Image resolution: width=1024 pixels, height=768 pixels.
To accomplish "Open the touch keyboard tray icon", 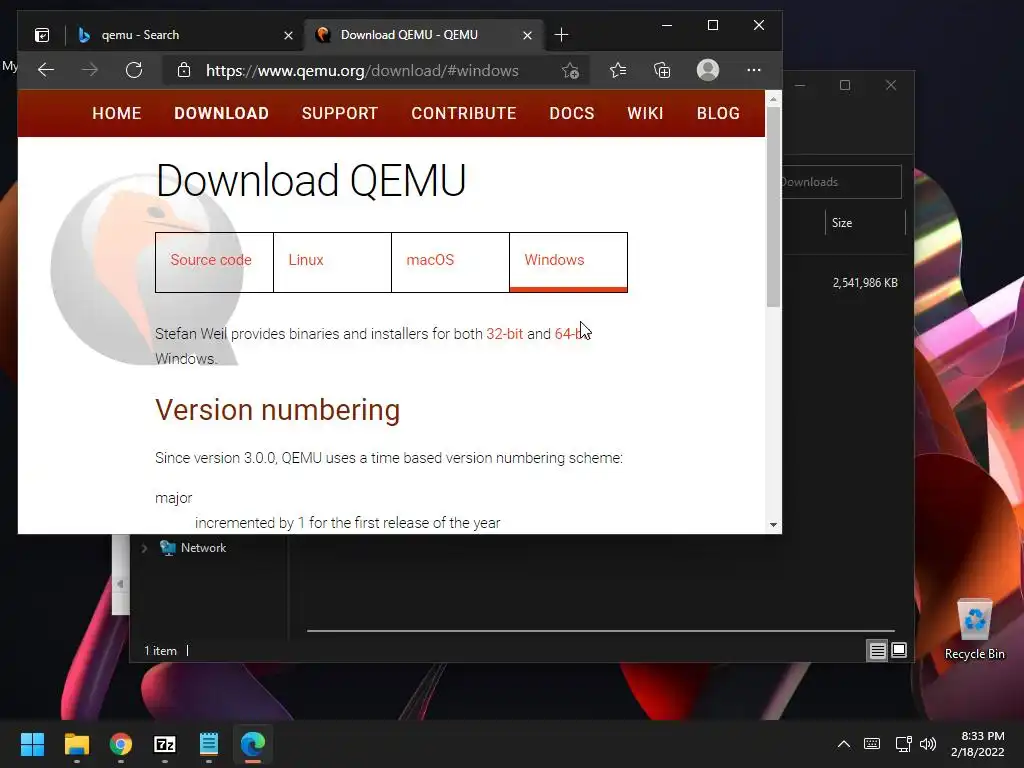I will click(x=872, y=744).
